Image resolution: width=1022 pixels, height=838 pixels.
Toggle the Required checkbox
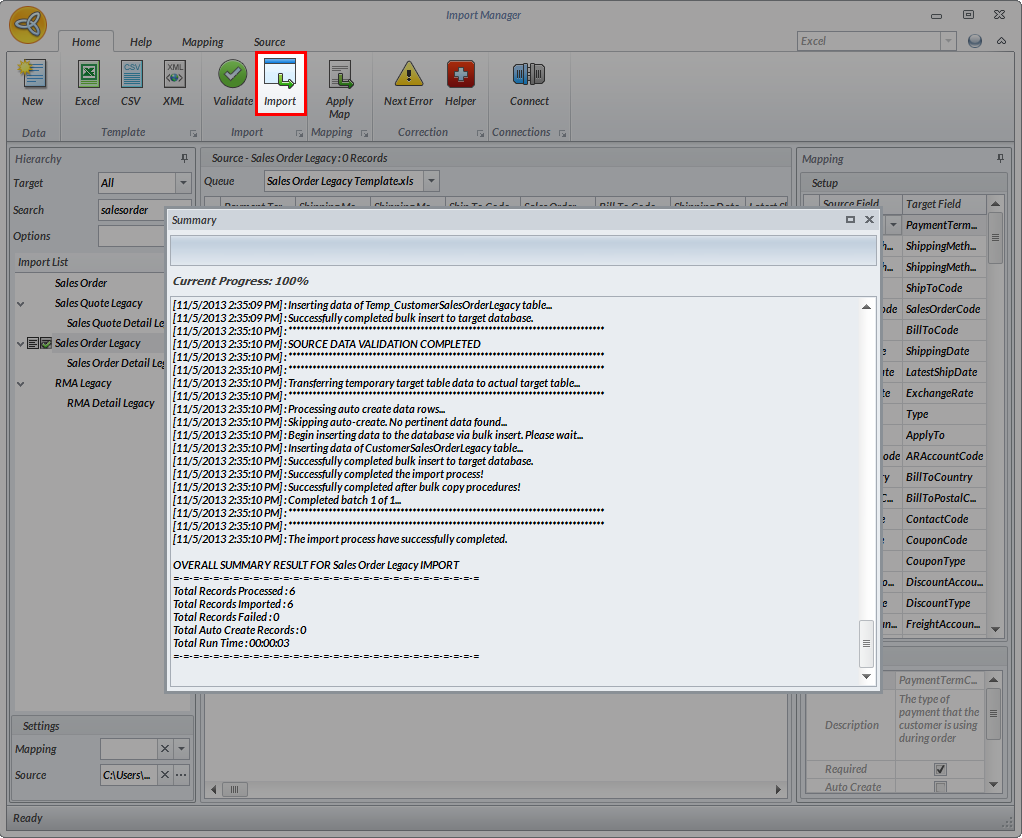[940, 769]
